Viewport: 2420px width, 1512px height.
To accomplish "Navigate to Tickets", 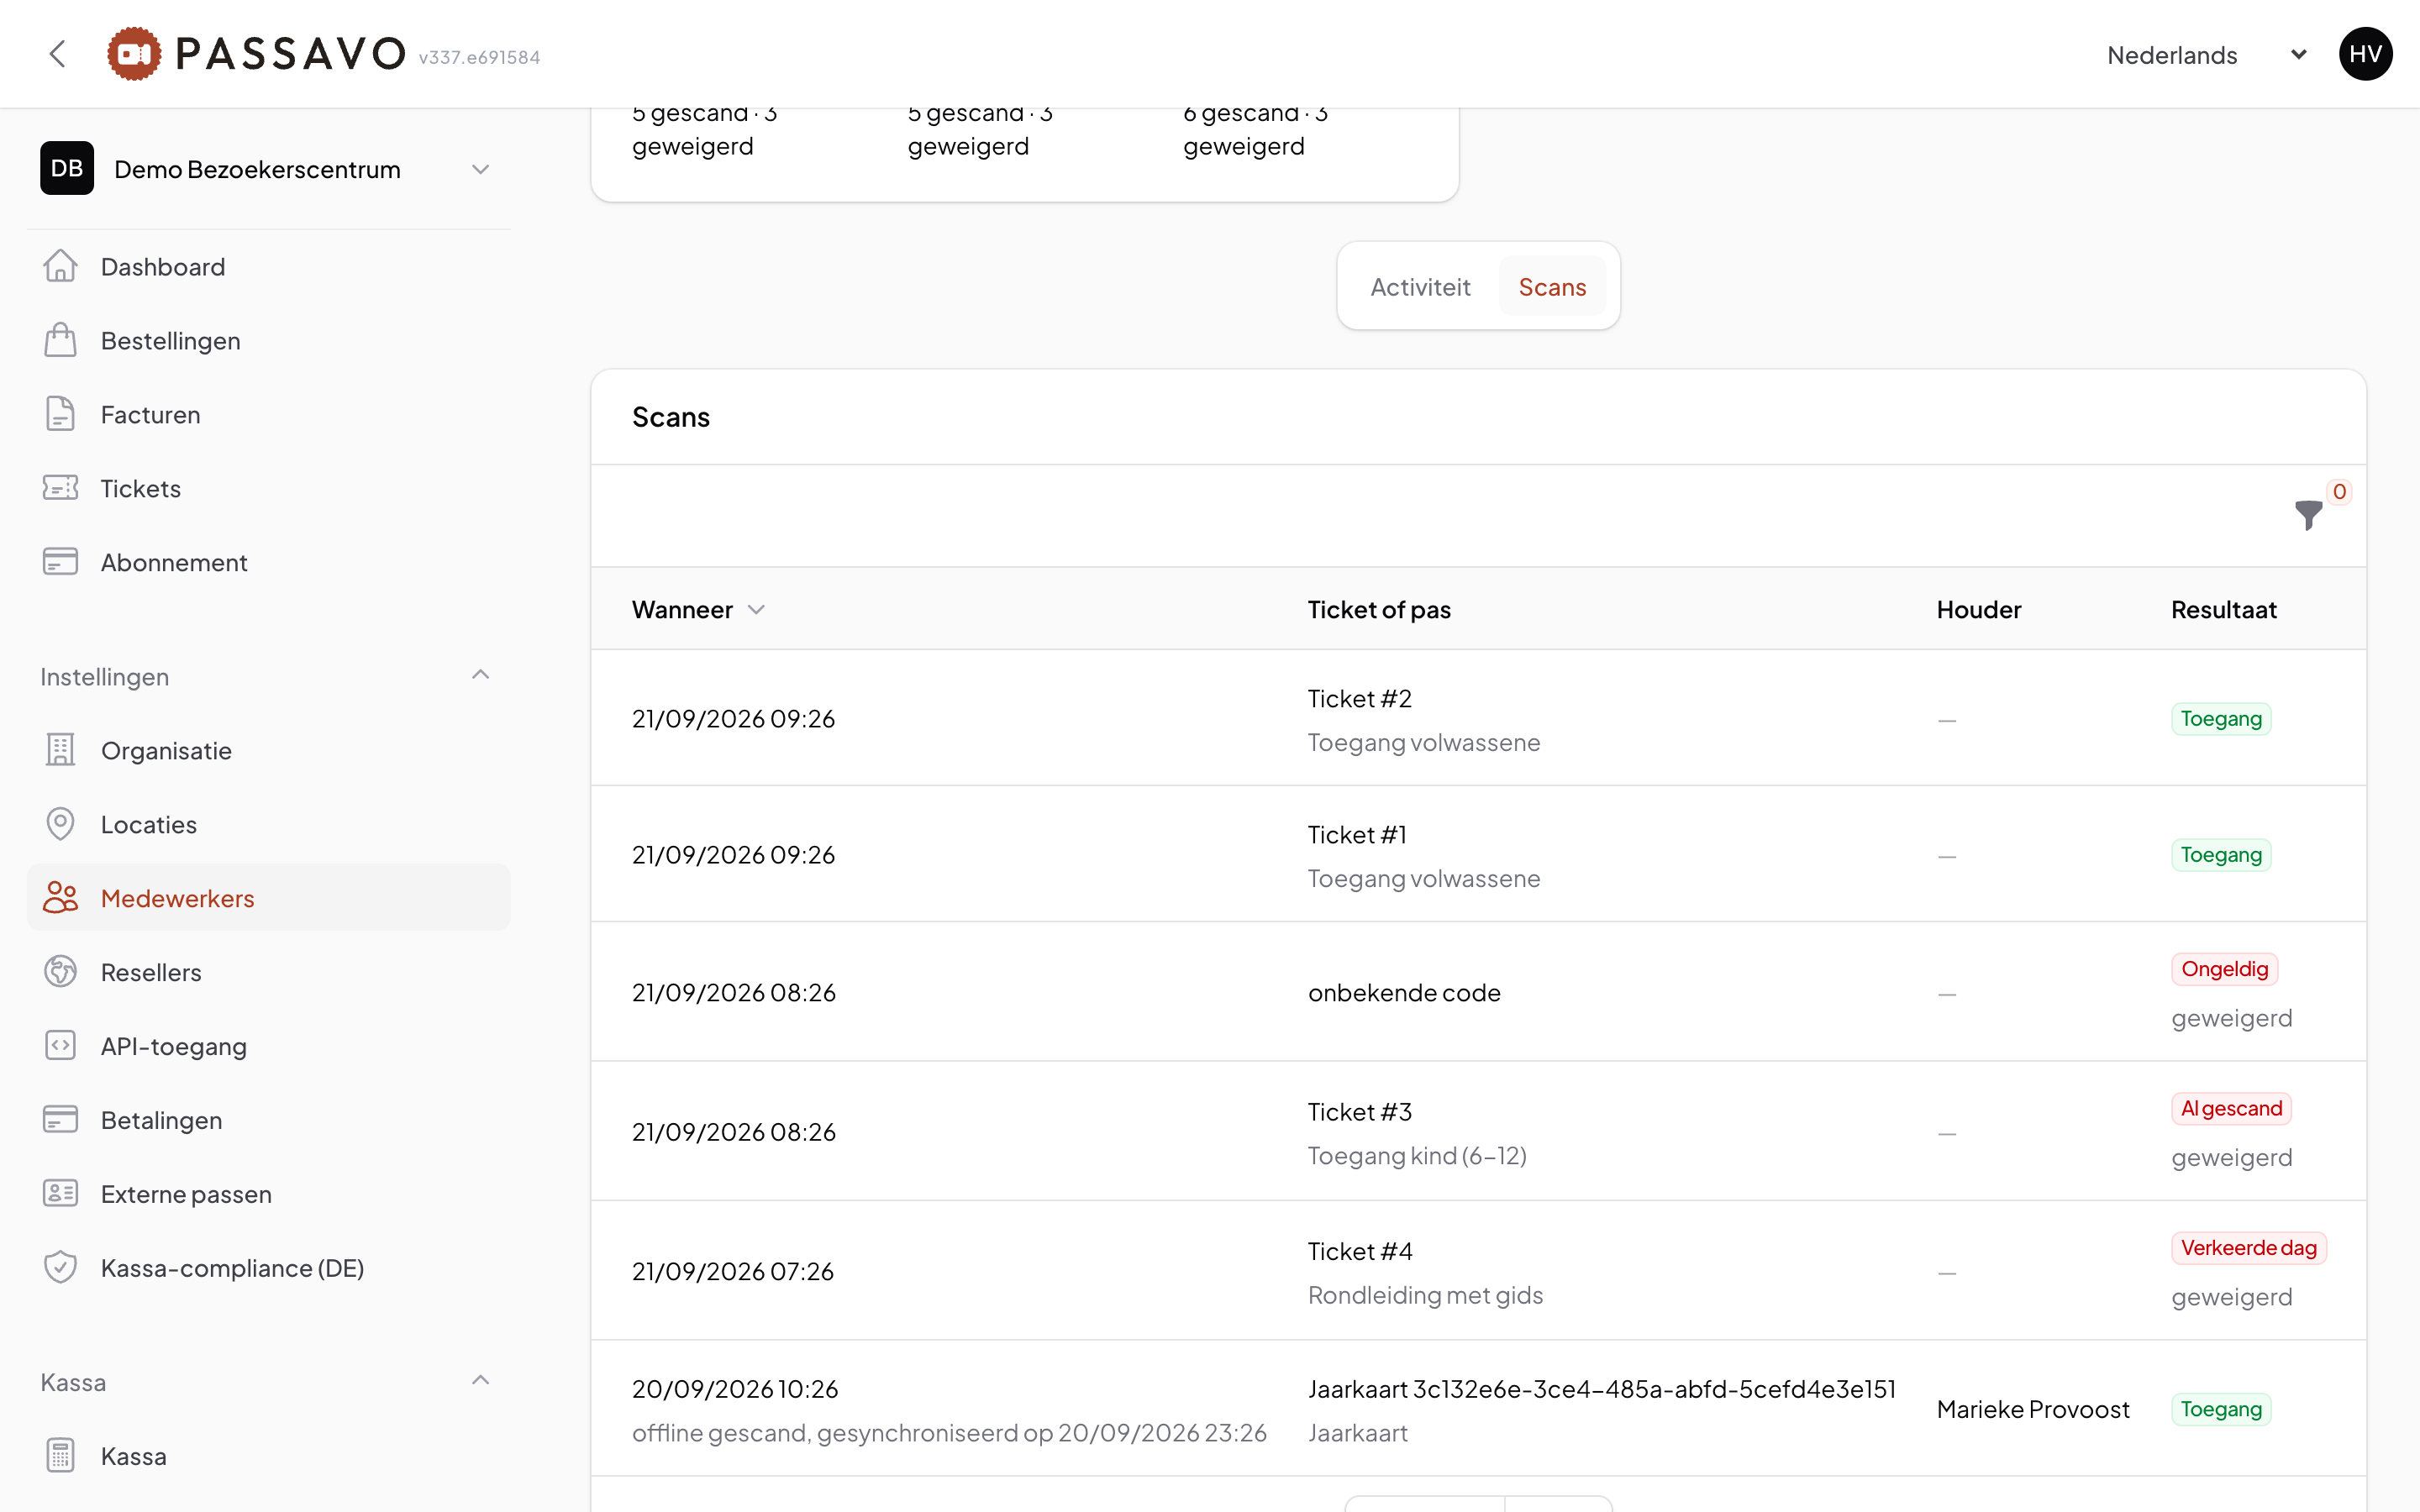I will 268,489.
